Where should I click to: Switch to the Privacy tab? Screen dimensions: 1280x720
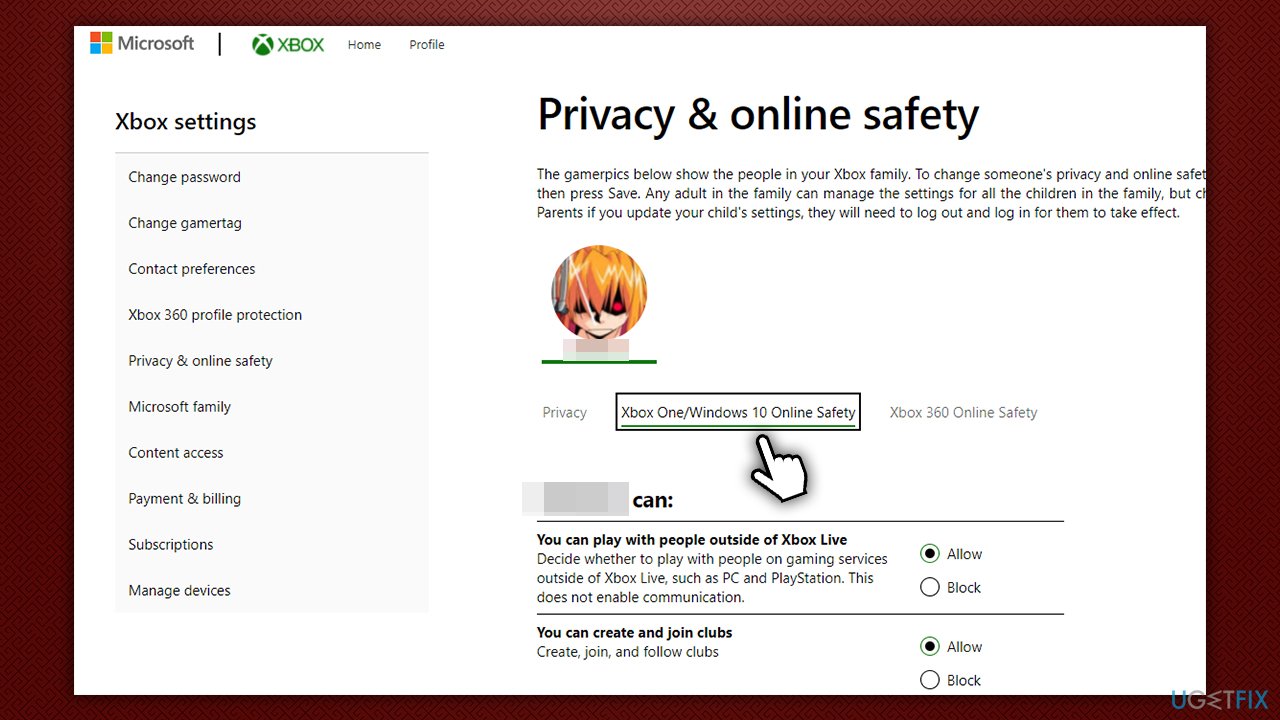[x=564, y=412]
